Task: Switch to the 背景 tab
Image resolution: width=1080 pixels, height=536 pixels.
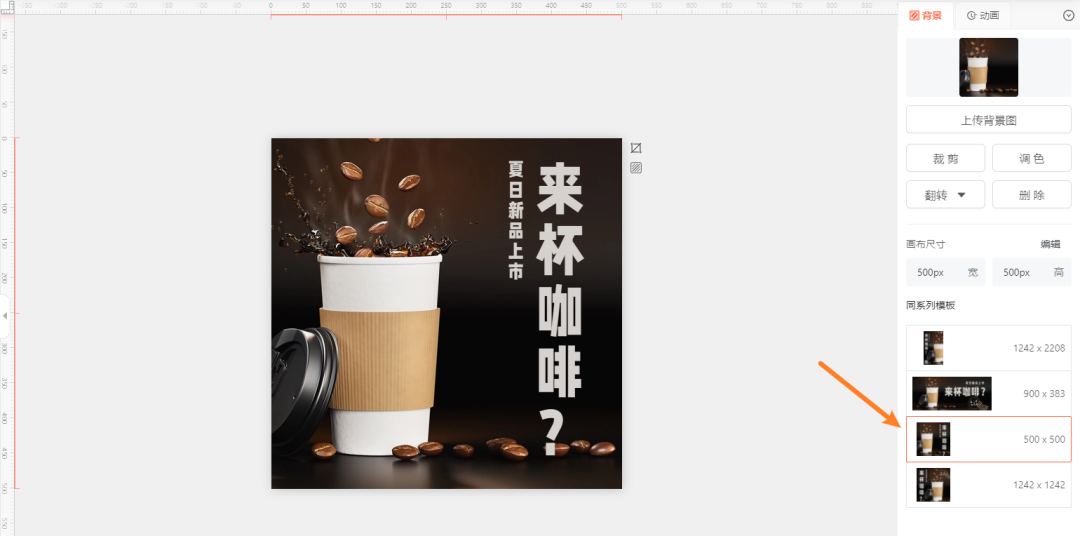Action: point(925,15)
